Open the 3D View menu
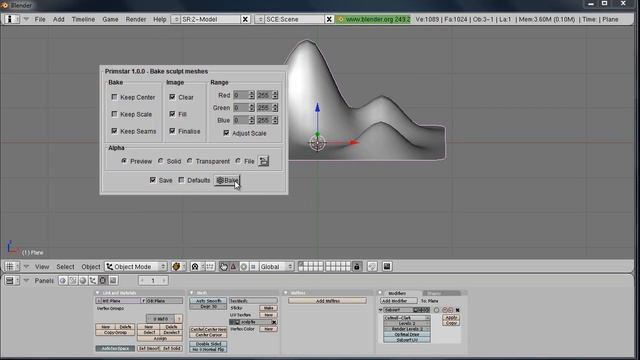640x360 pixels. coord(42,267)
